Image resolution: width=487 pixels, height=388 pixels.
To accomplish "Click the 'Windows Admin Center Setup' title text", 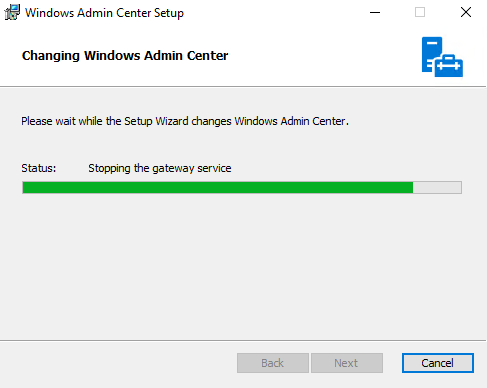I will point(104,13).
